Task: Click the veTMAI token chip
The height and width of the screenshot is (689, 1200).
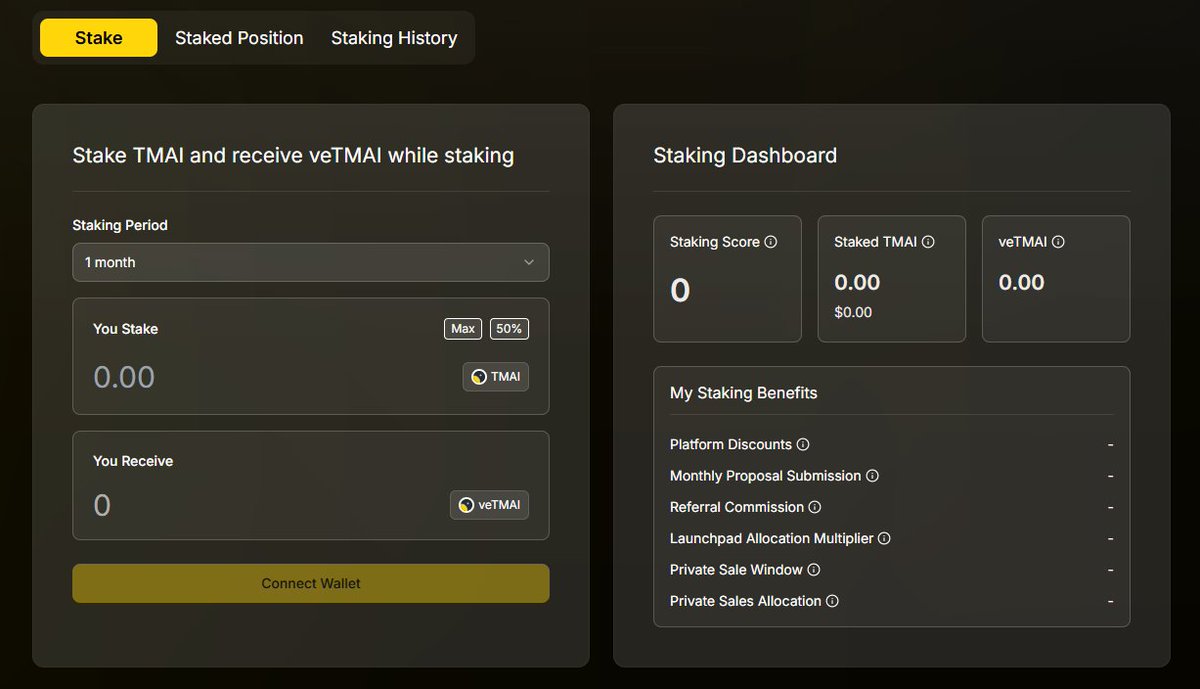Action: pos(489,505)
